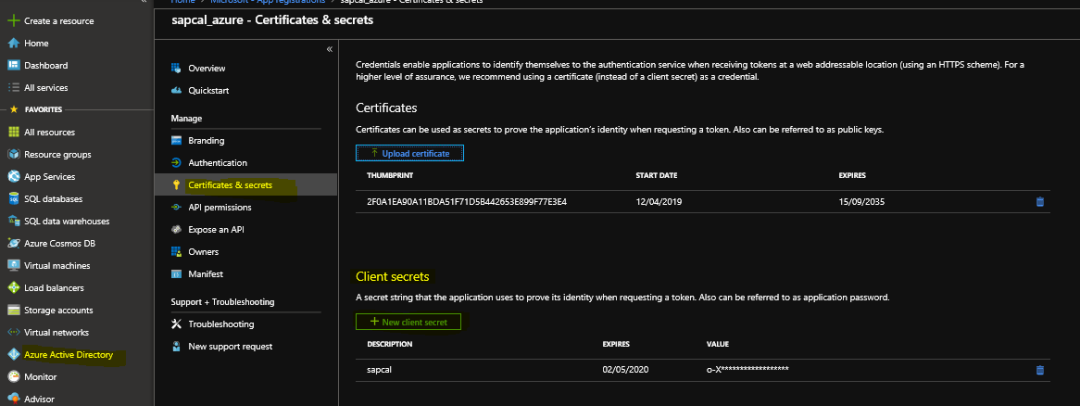Click the certificate expiry 15/09/2035
This screenshot has height=406, width=1080.
pos(862,202)
